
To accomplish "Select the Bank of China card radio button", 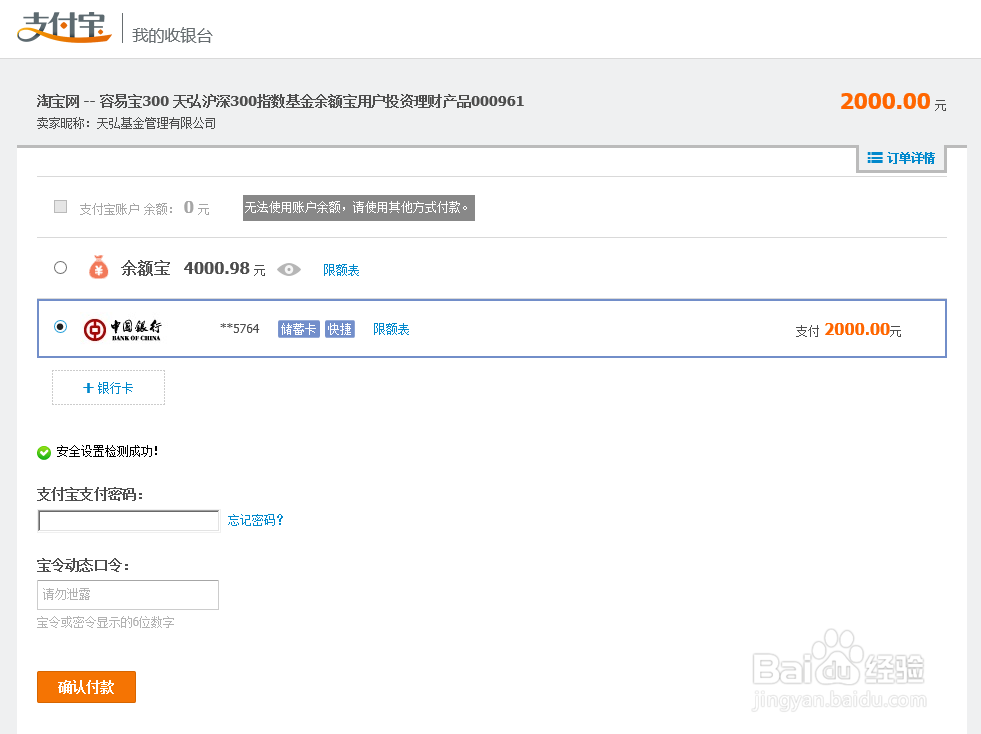I will pos(61,327).
